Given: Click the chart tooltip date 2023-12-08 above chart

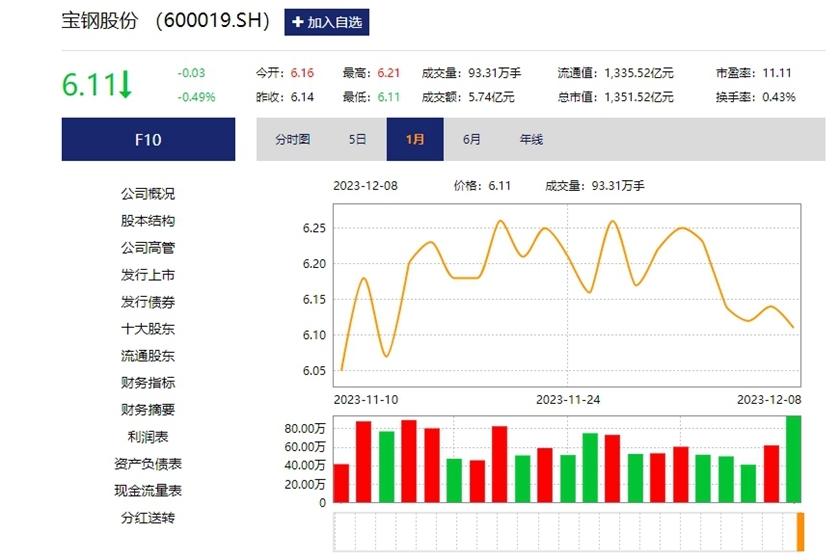Looking at the screenshot, I should coord(365,186).
